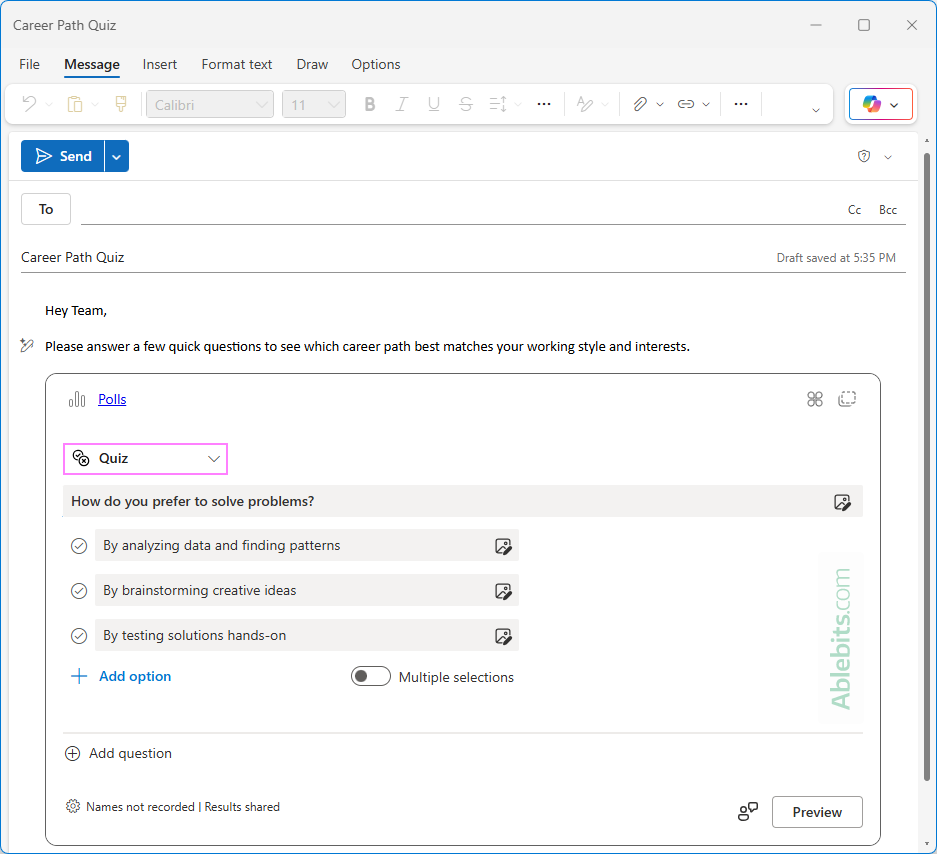The width and height of the screenshot is (937, 854).
Task: Add an image to the problems question
Action: pyautogui.click(x=842, y=501)
